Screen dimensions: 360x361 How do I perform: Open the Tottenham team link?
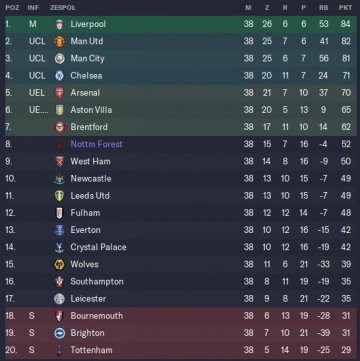click(x=91, y=350)
